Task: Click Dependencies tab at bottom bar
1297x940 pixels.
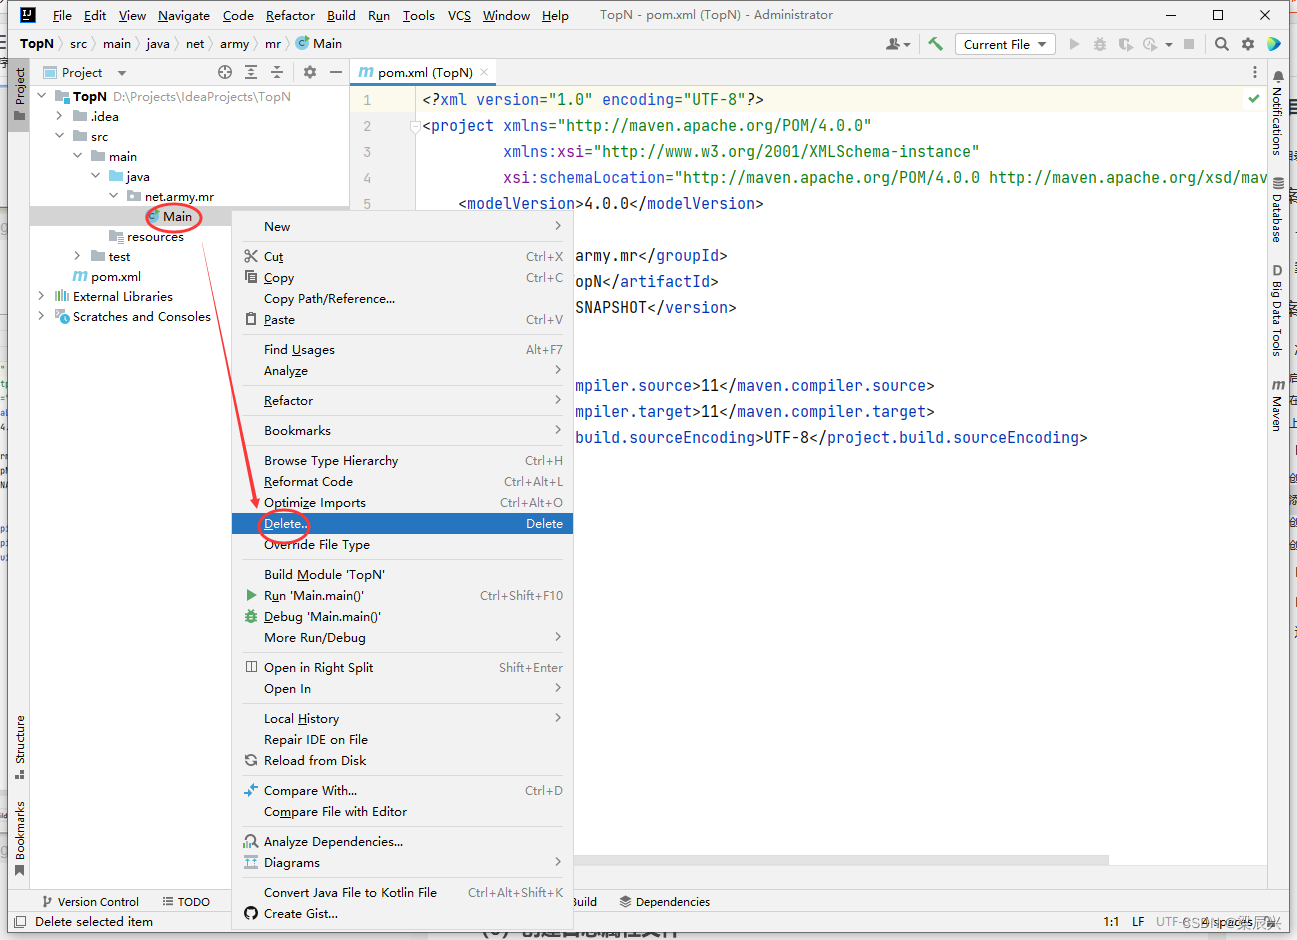Action: coord(665,902)
